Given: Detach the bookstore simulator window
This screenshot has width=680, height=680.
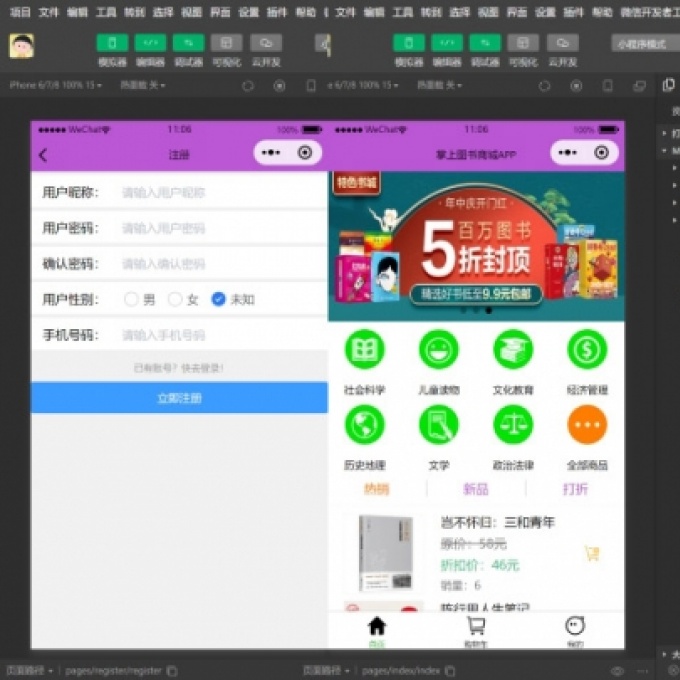Looking at the screenshot, I should [x=639, y=86].
